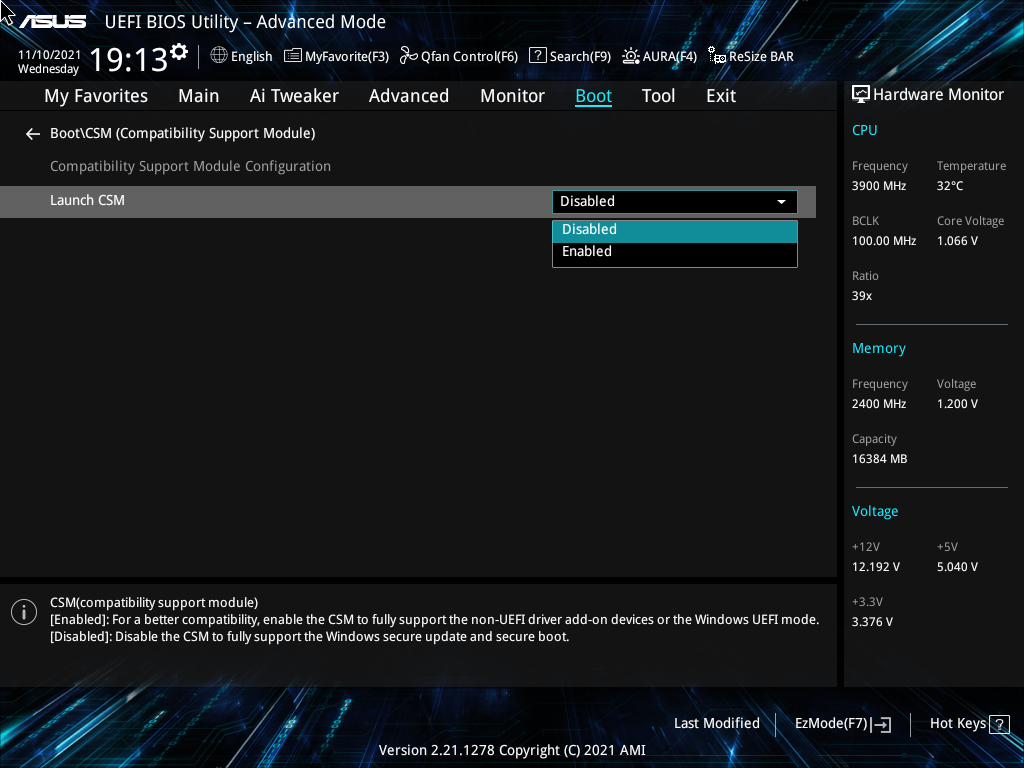Open the My Favorites tab
The height and width of the screenshot is (768, 1024).
(96, 96)
